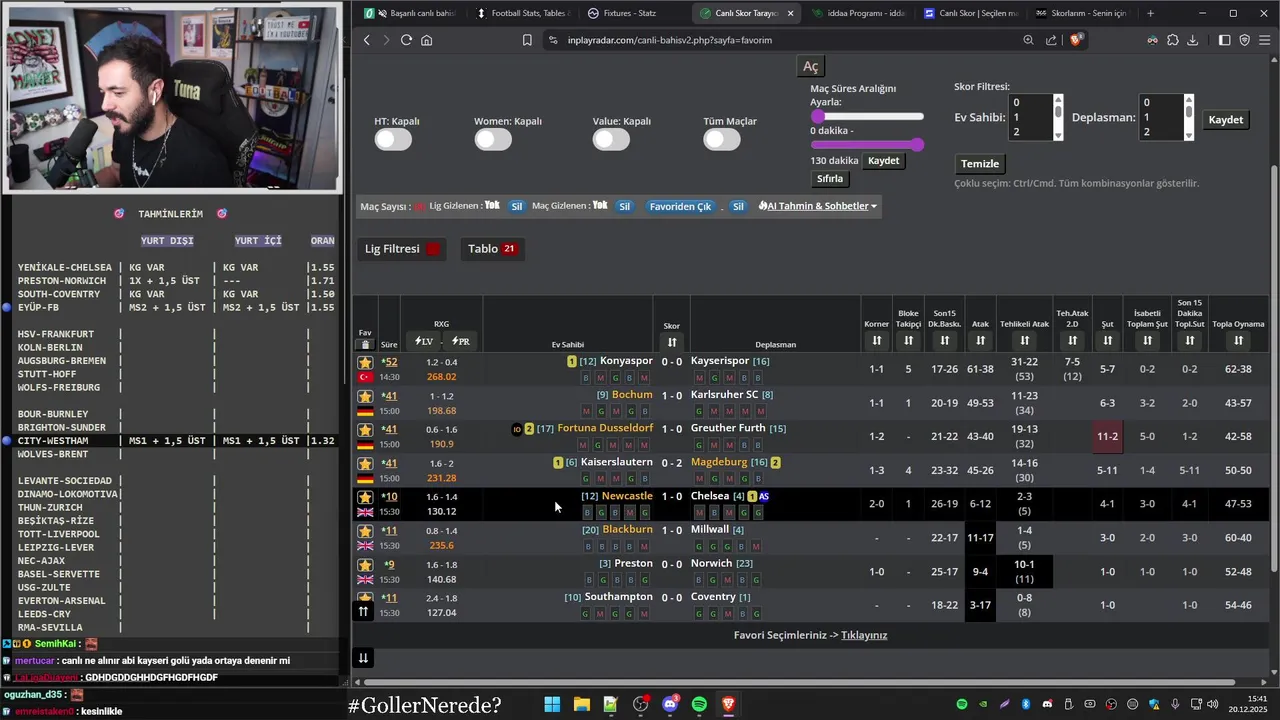This screenshot has height=720, width=1280.
Task: Toggle the Preston favorite star
Action: tap(365, 565)
